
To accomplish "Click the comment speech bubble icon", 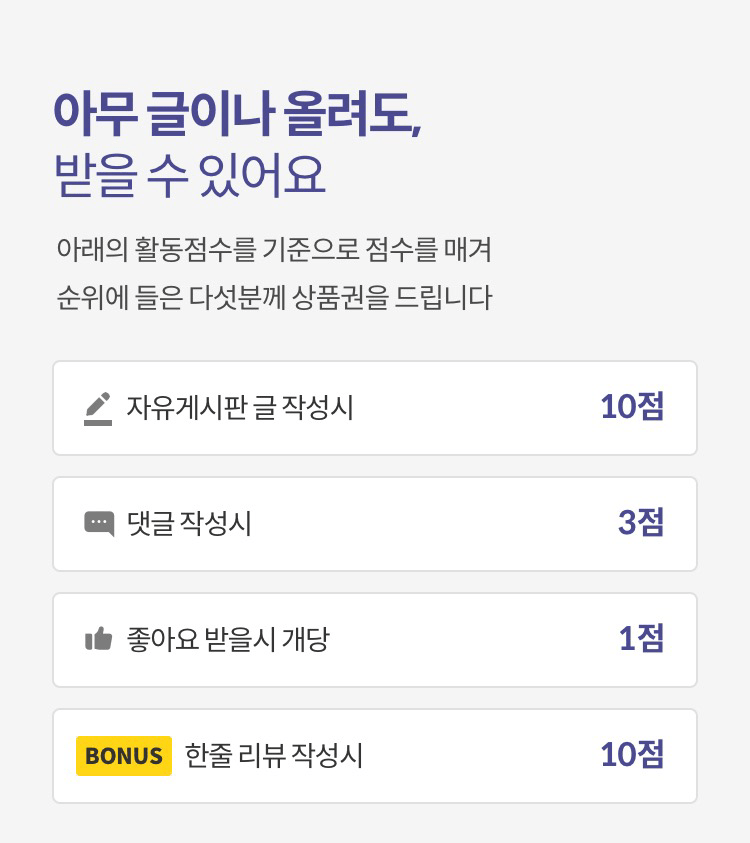I will click(99, 523).
